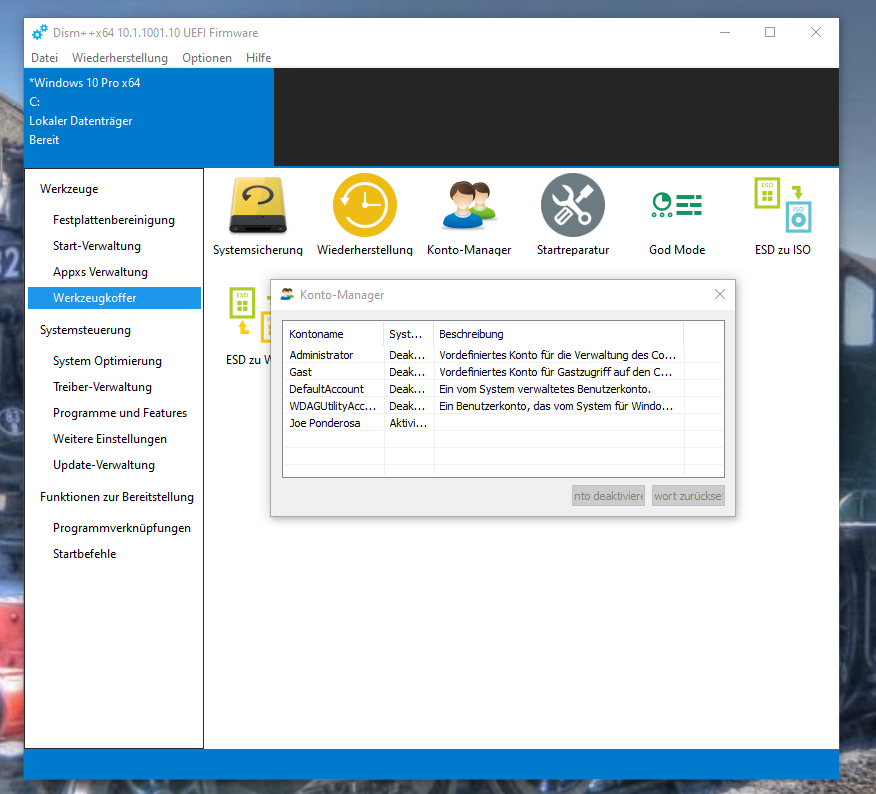The height and width of the screenshot is (794, 876).
Task: Open Startbefehle in the sidebar
Action: point(114,554)
